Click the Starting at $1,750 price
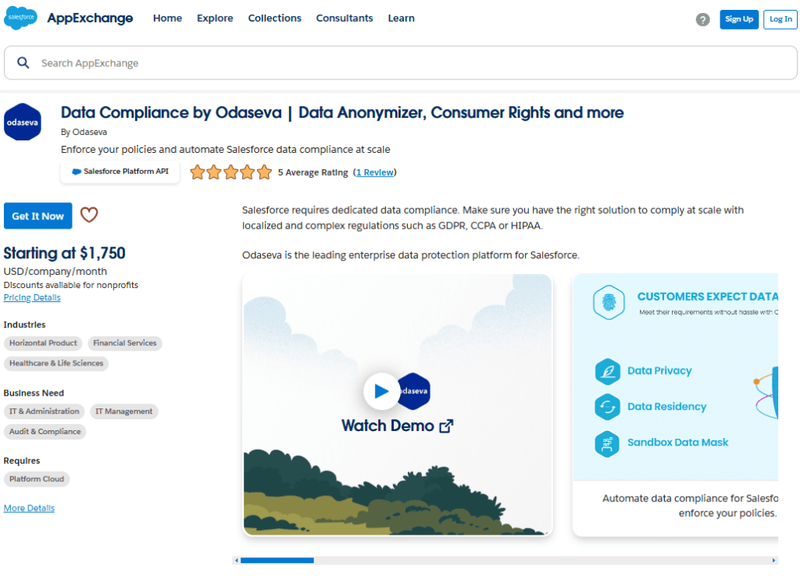The width and height of the screenshot is (800, 580). coord(64,253)
